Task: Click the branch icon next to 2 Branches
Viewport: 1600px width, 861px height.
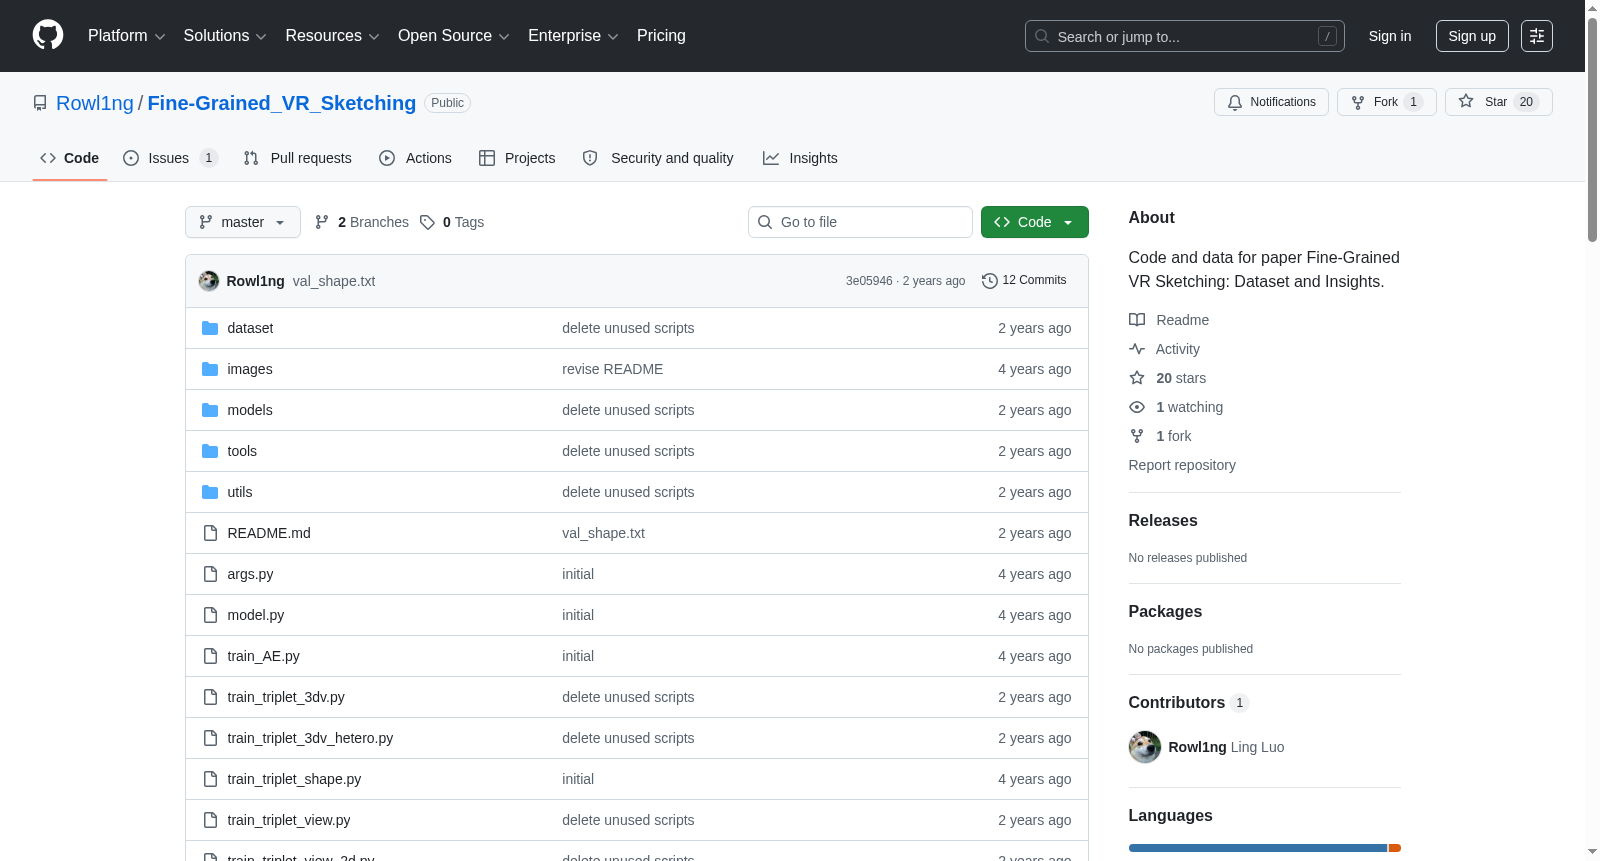Action: [322, 222]
